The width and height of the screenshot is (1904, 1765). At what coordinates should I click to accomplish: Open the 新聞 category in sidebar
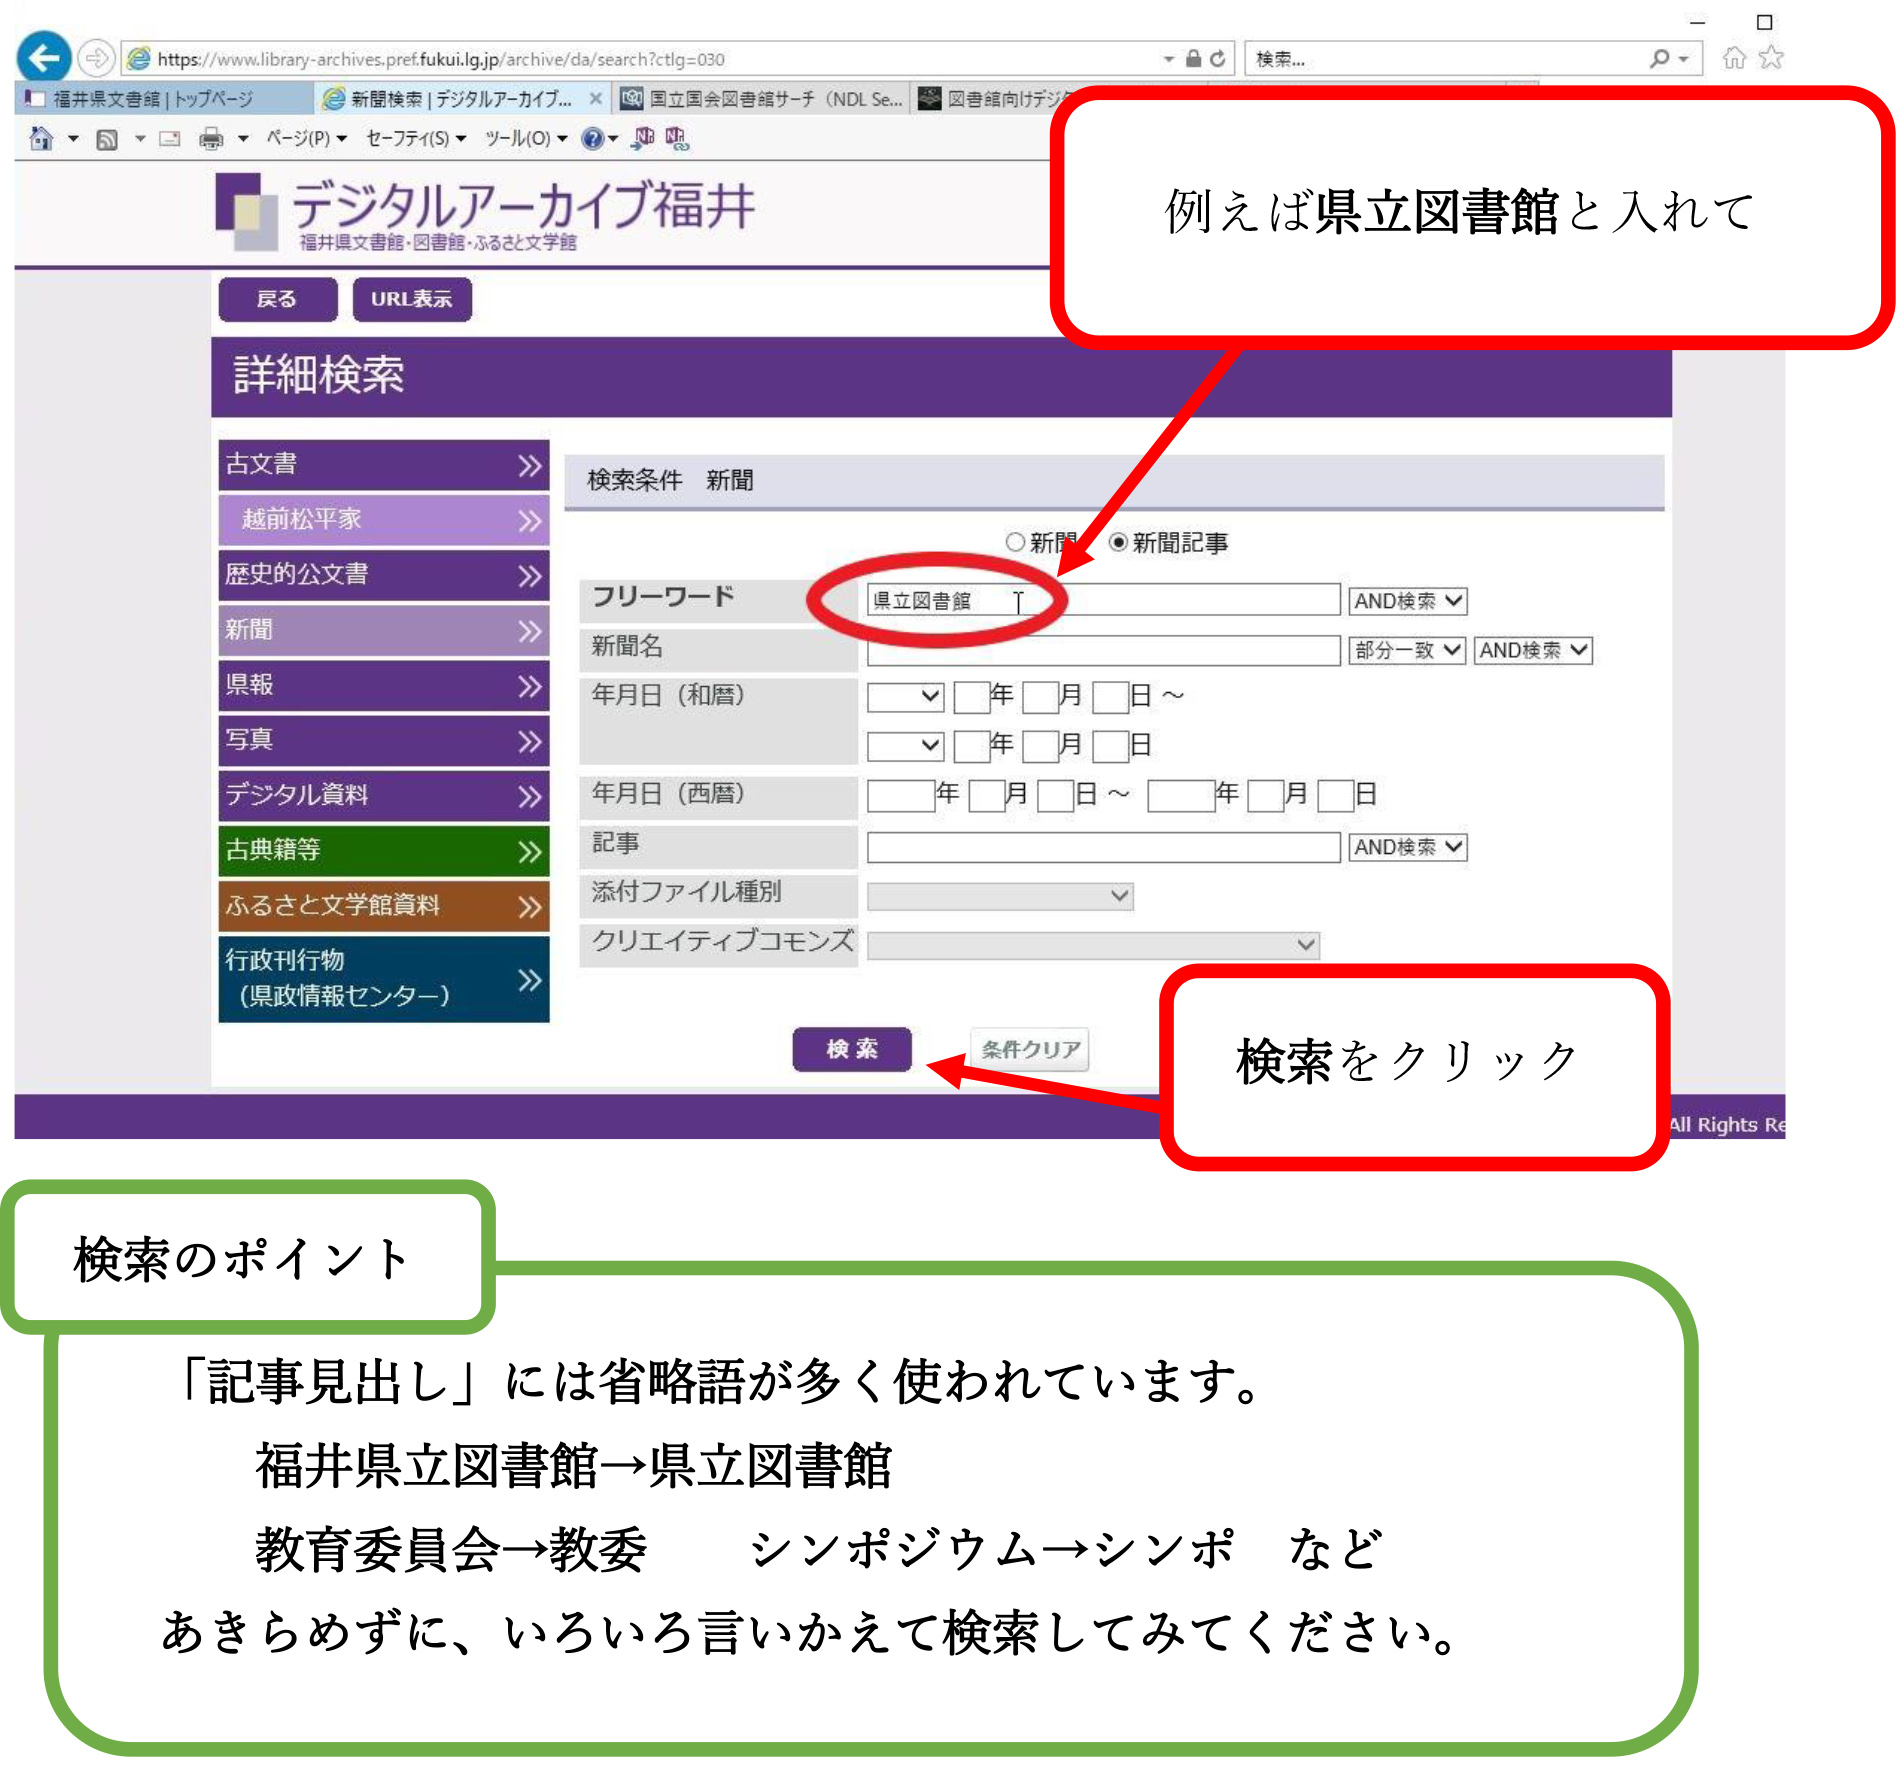point(384,630)
